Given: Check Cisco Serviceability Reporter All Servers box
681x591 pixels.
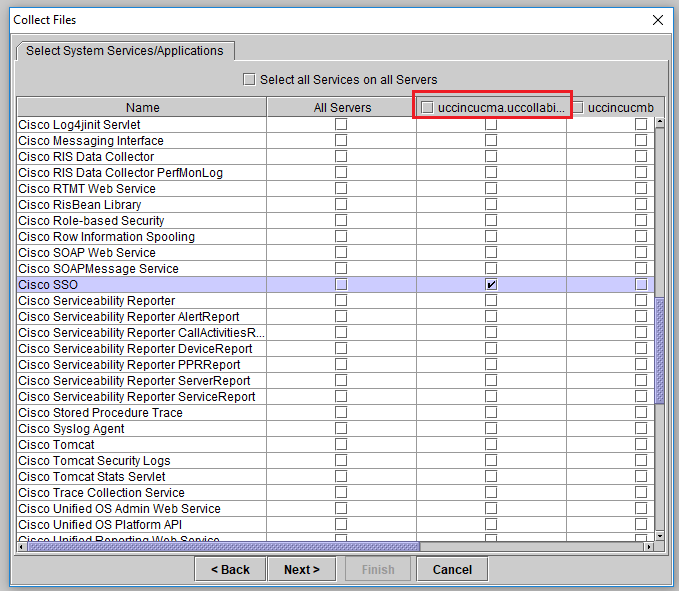Looking at the screenshot, I should pos(341,300).
